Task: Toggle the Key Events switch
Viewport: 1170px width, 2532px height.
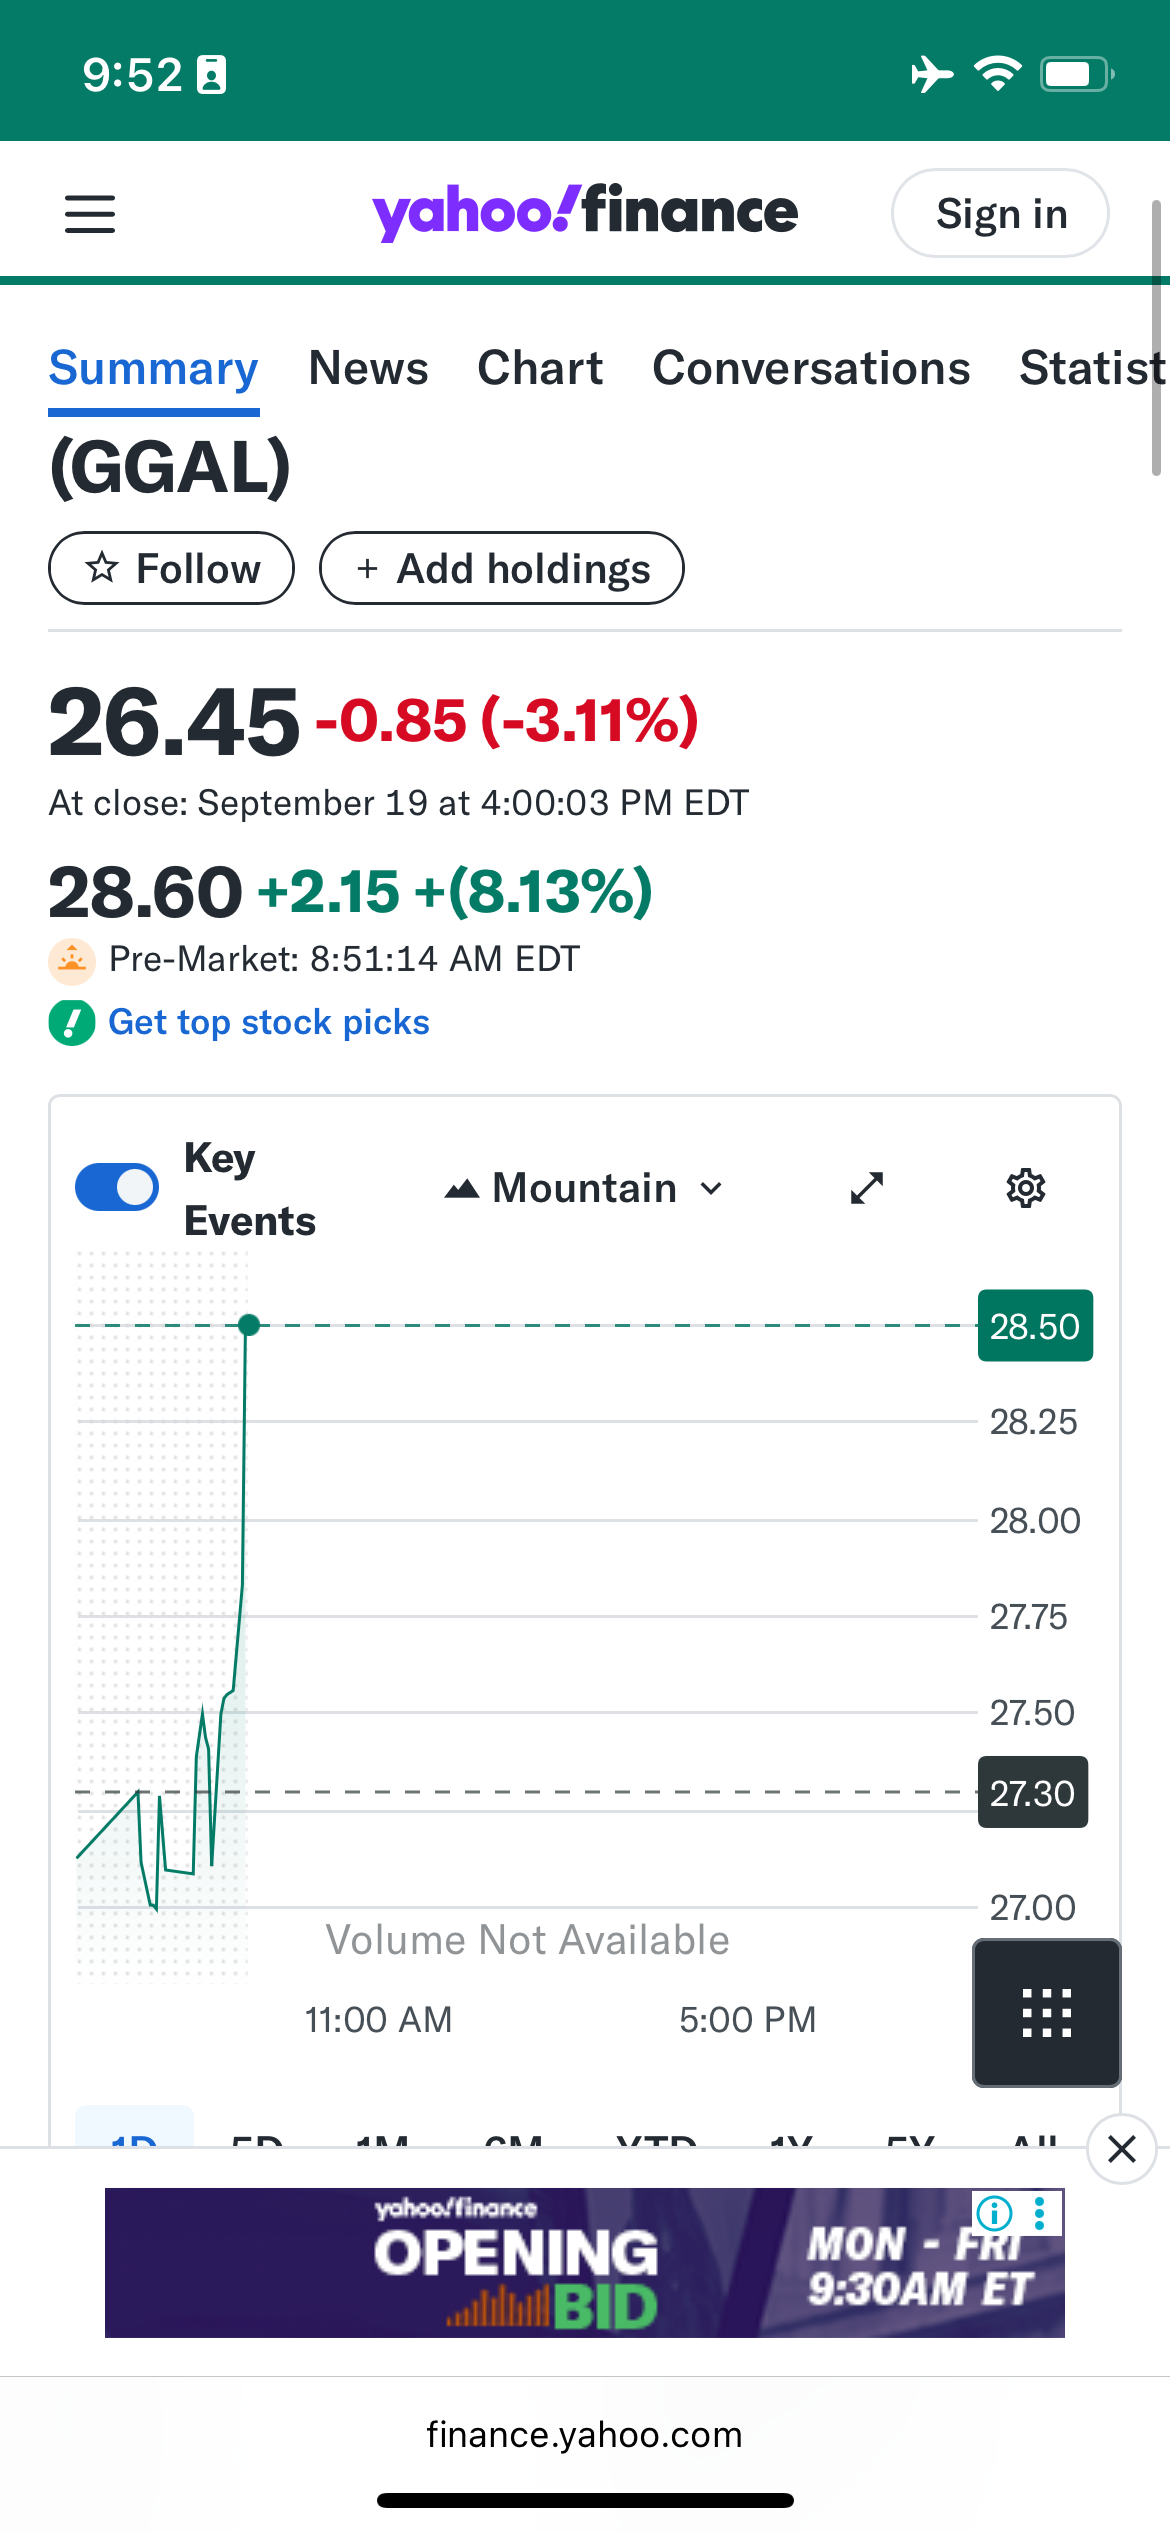Action: coord(117,1188)
